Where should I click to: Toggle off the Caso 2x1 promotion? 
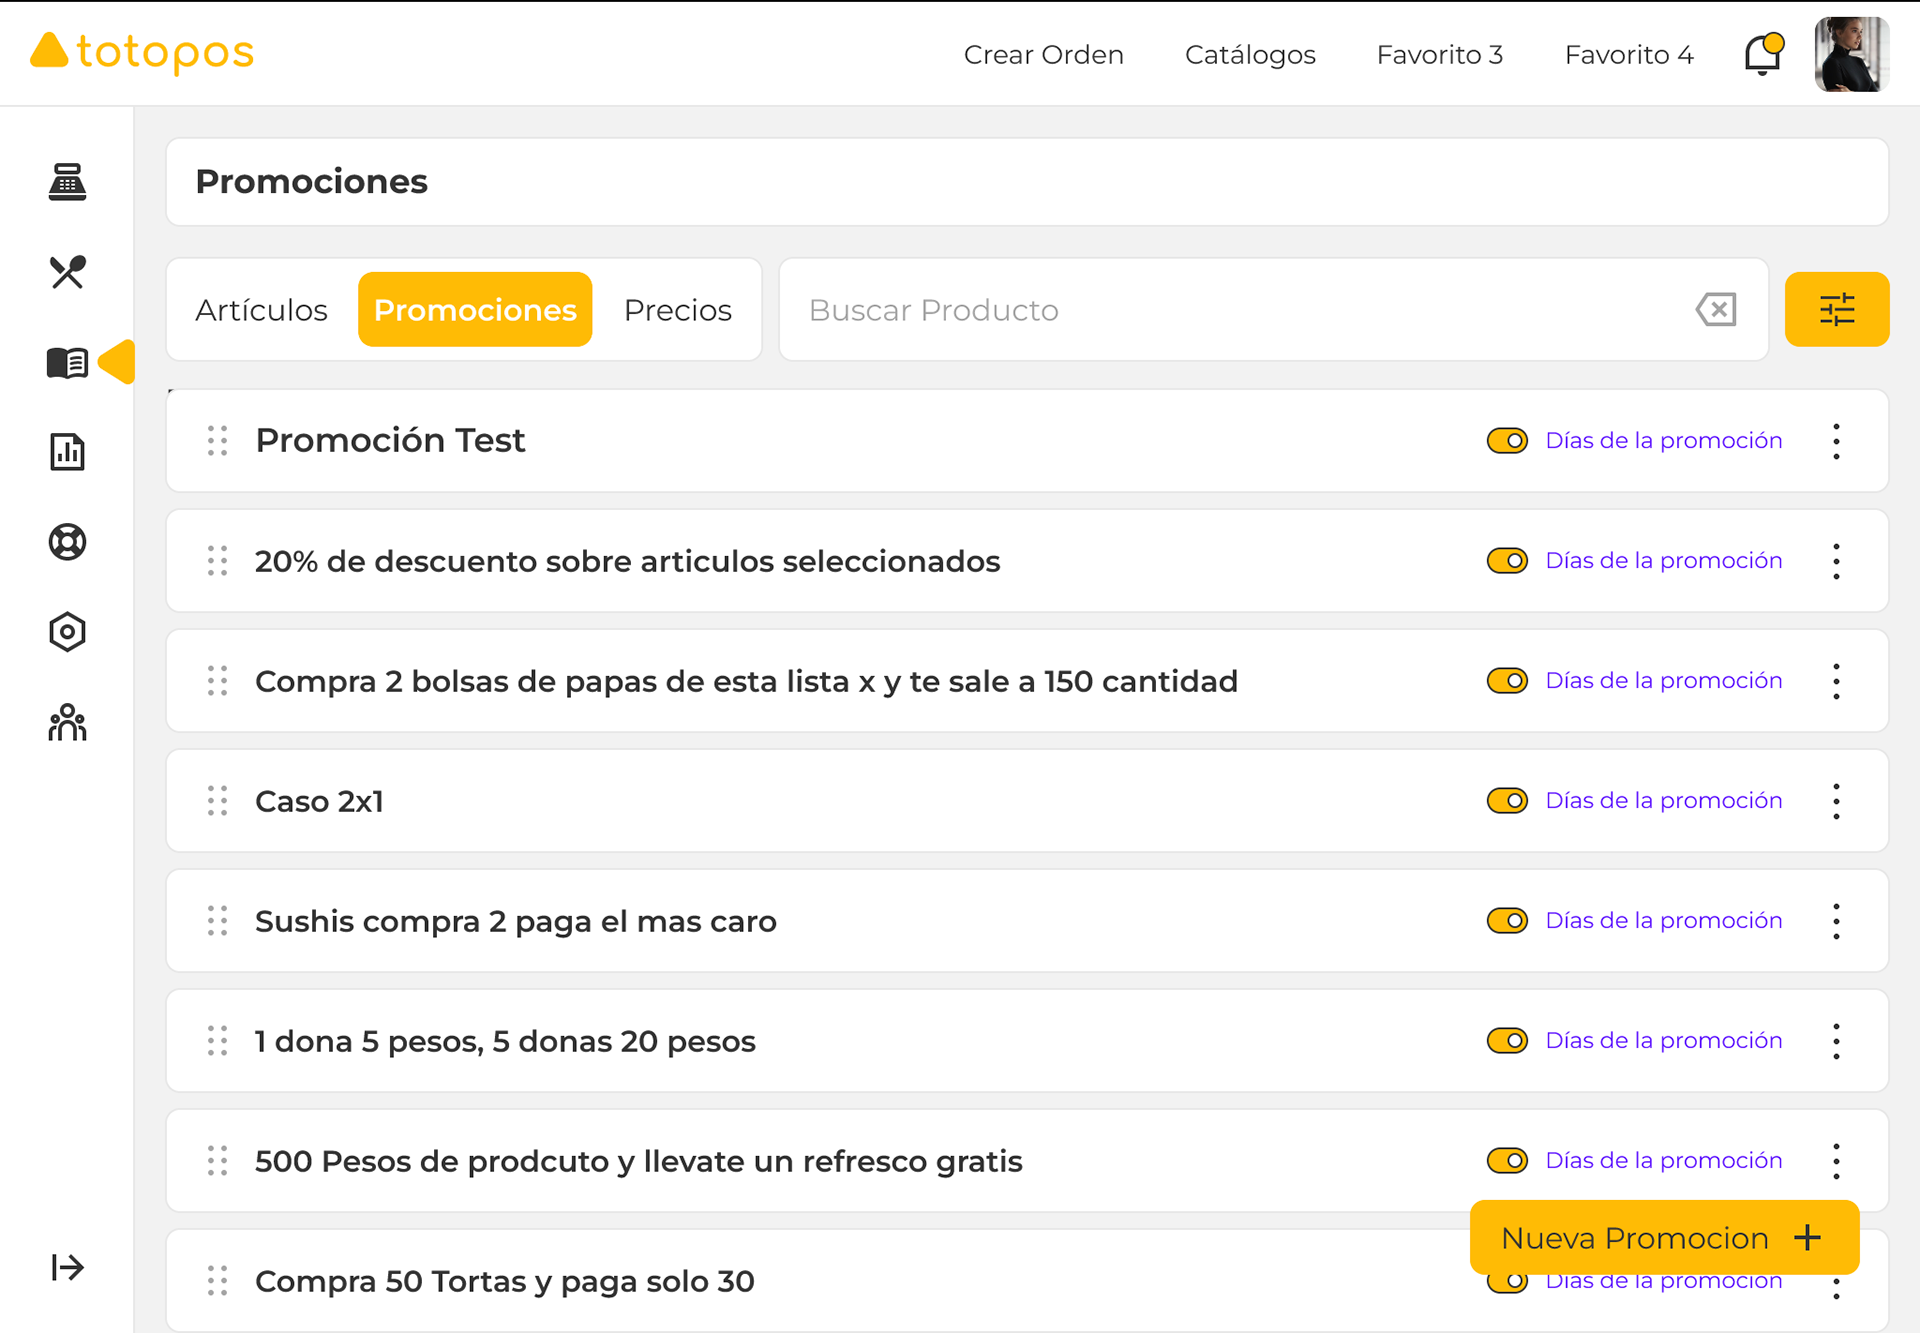point(1506,801)
